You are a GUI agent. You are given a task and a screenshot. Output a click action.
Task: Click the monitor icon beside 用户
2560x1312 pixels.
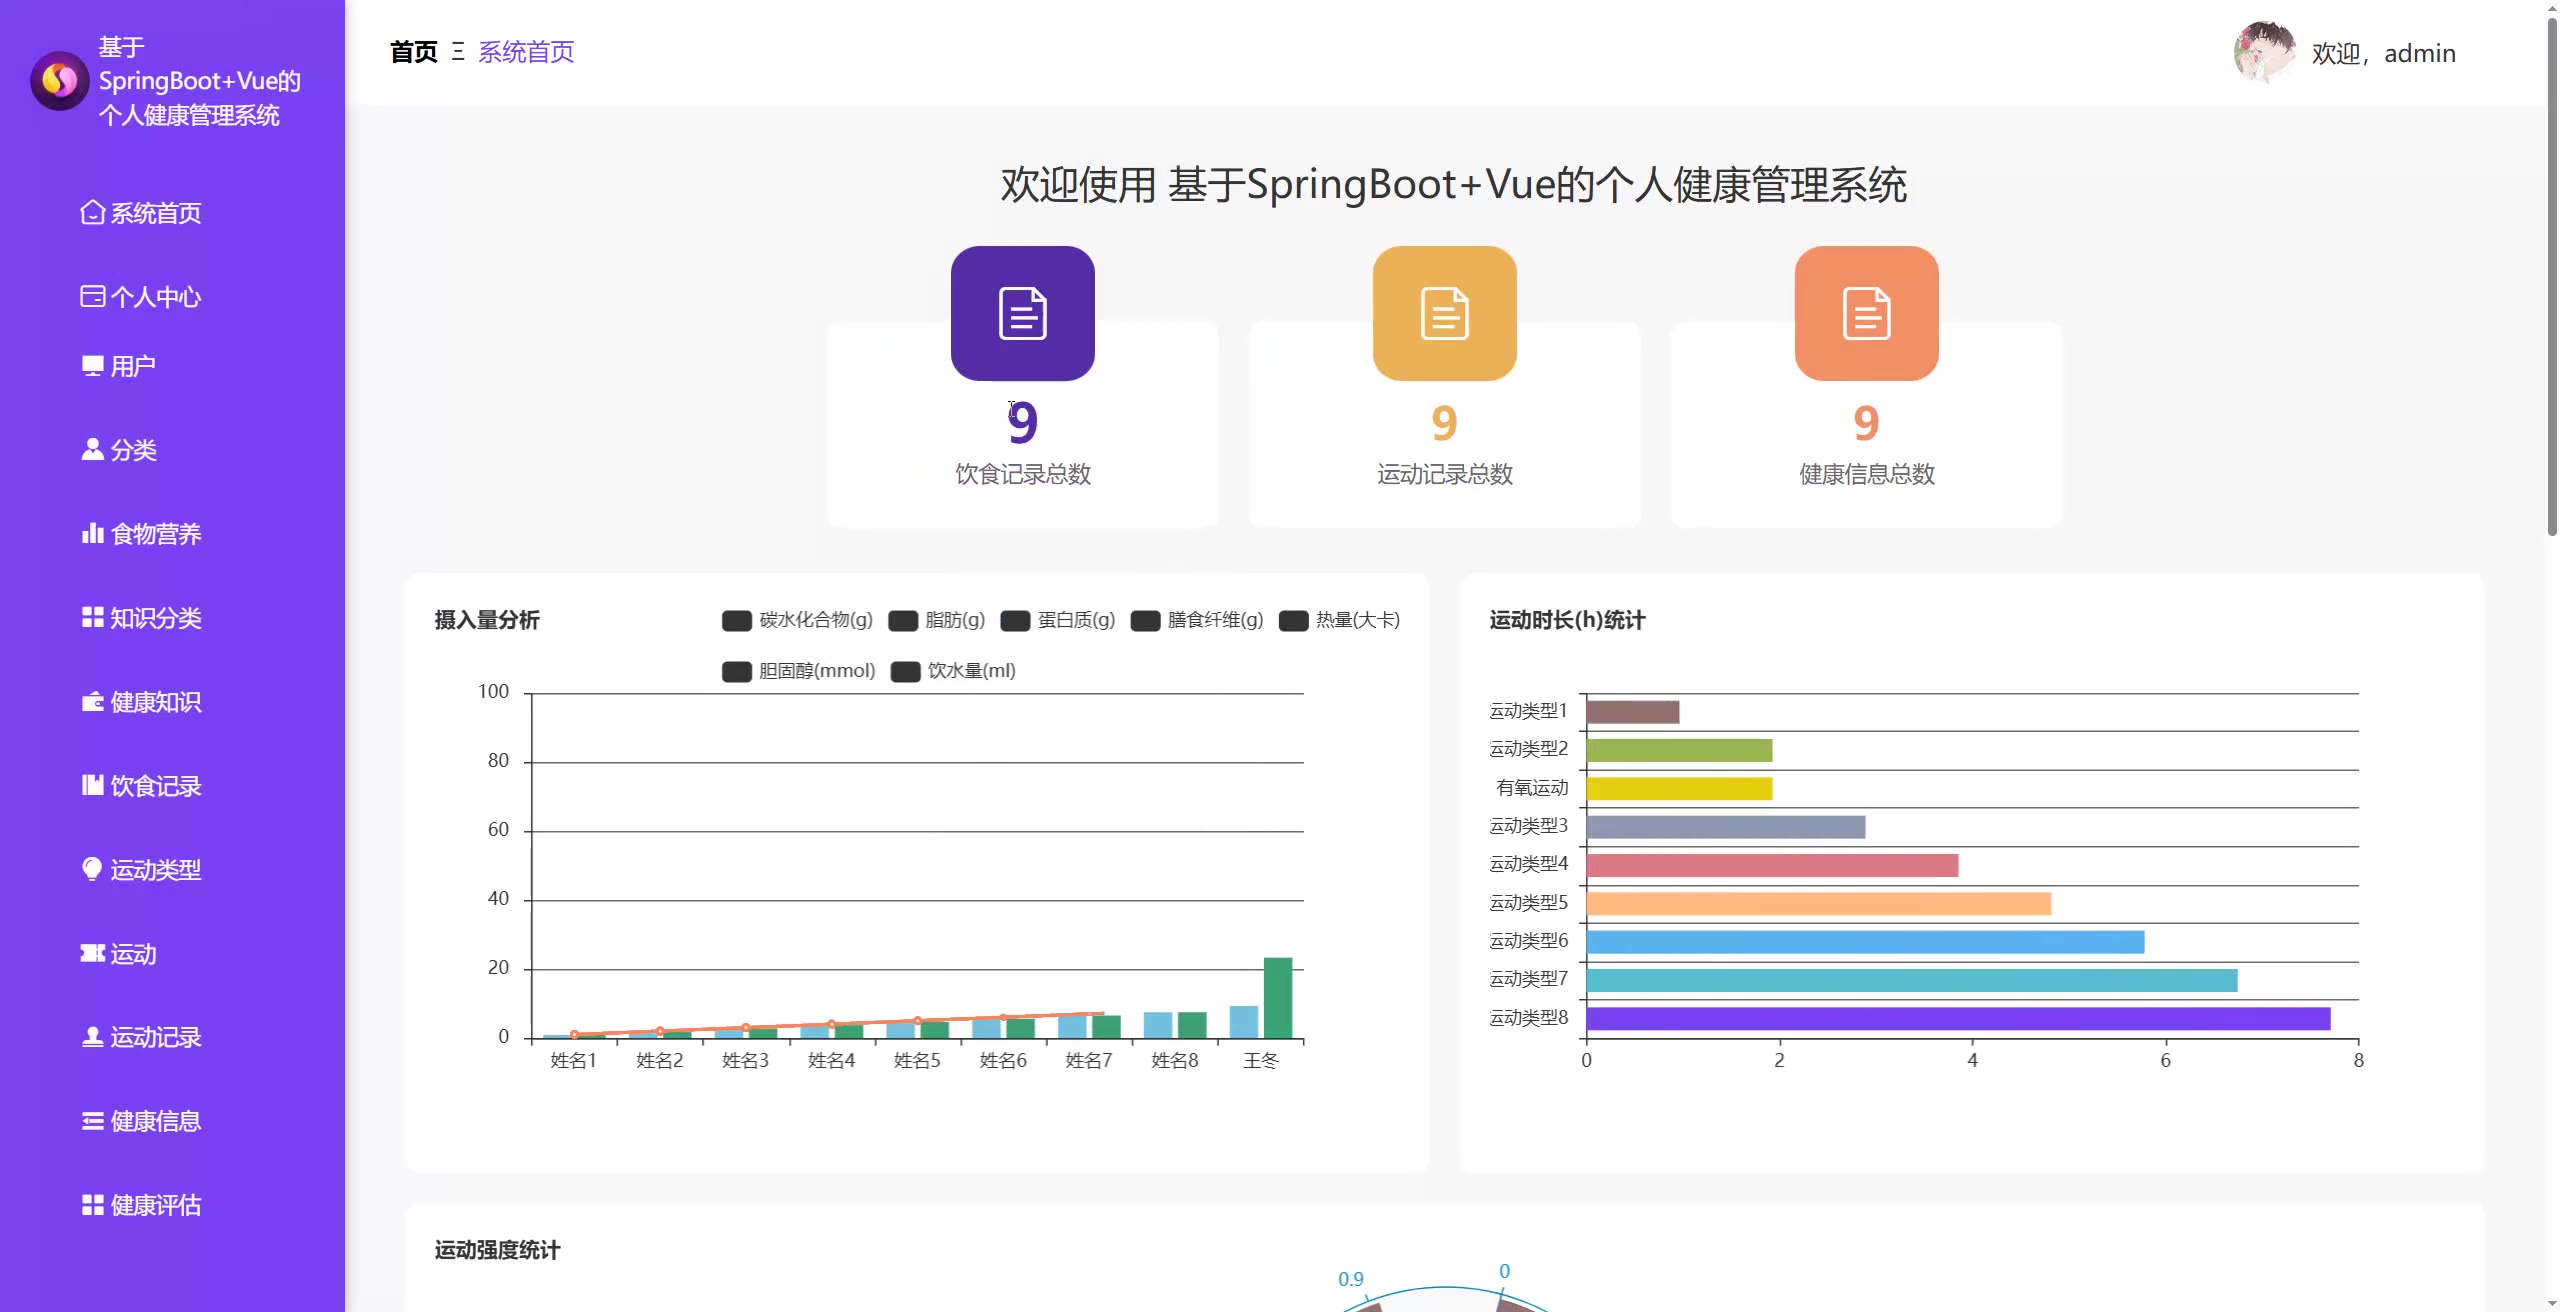(x=92, y=366)
